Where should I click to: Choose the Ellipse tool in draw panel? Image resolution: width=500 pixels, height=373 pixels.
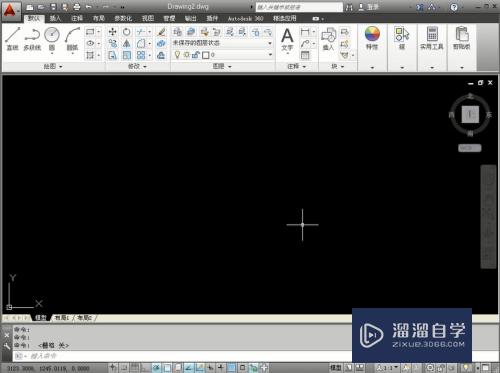point(90,43)
